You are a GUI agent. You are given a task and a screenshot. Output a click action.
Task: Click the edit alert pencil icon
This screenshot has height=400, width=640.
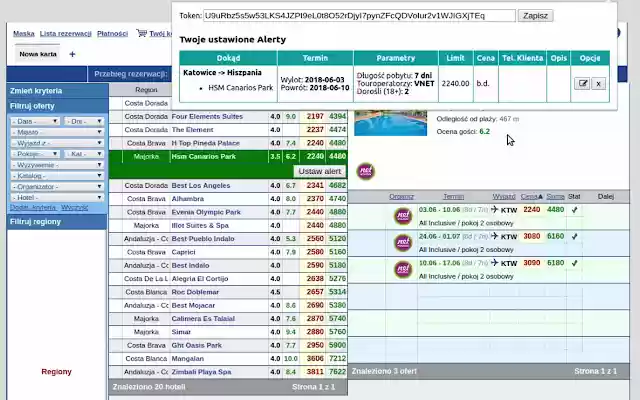click(x=582, y=84)
